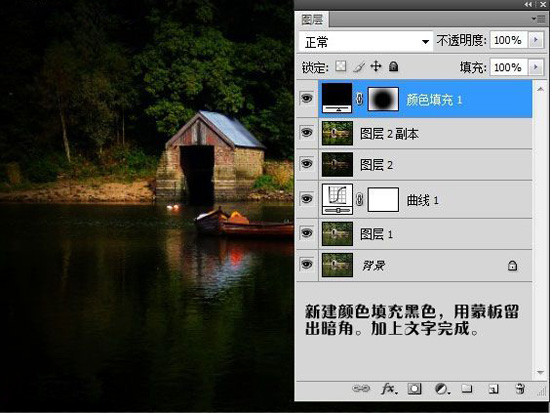
Task: Delete the layer with the trash icon
Action: (x=520, y=389)
